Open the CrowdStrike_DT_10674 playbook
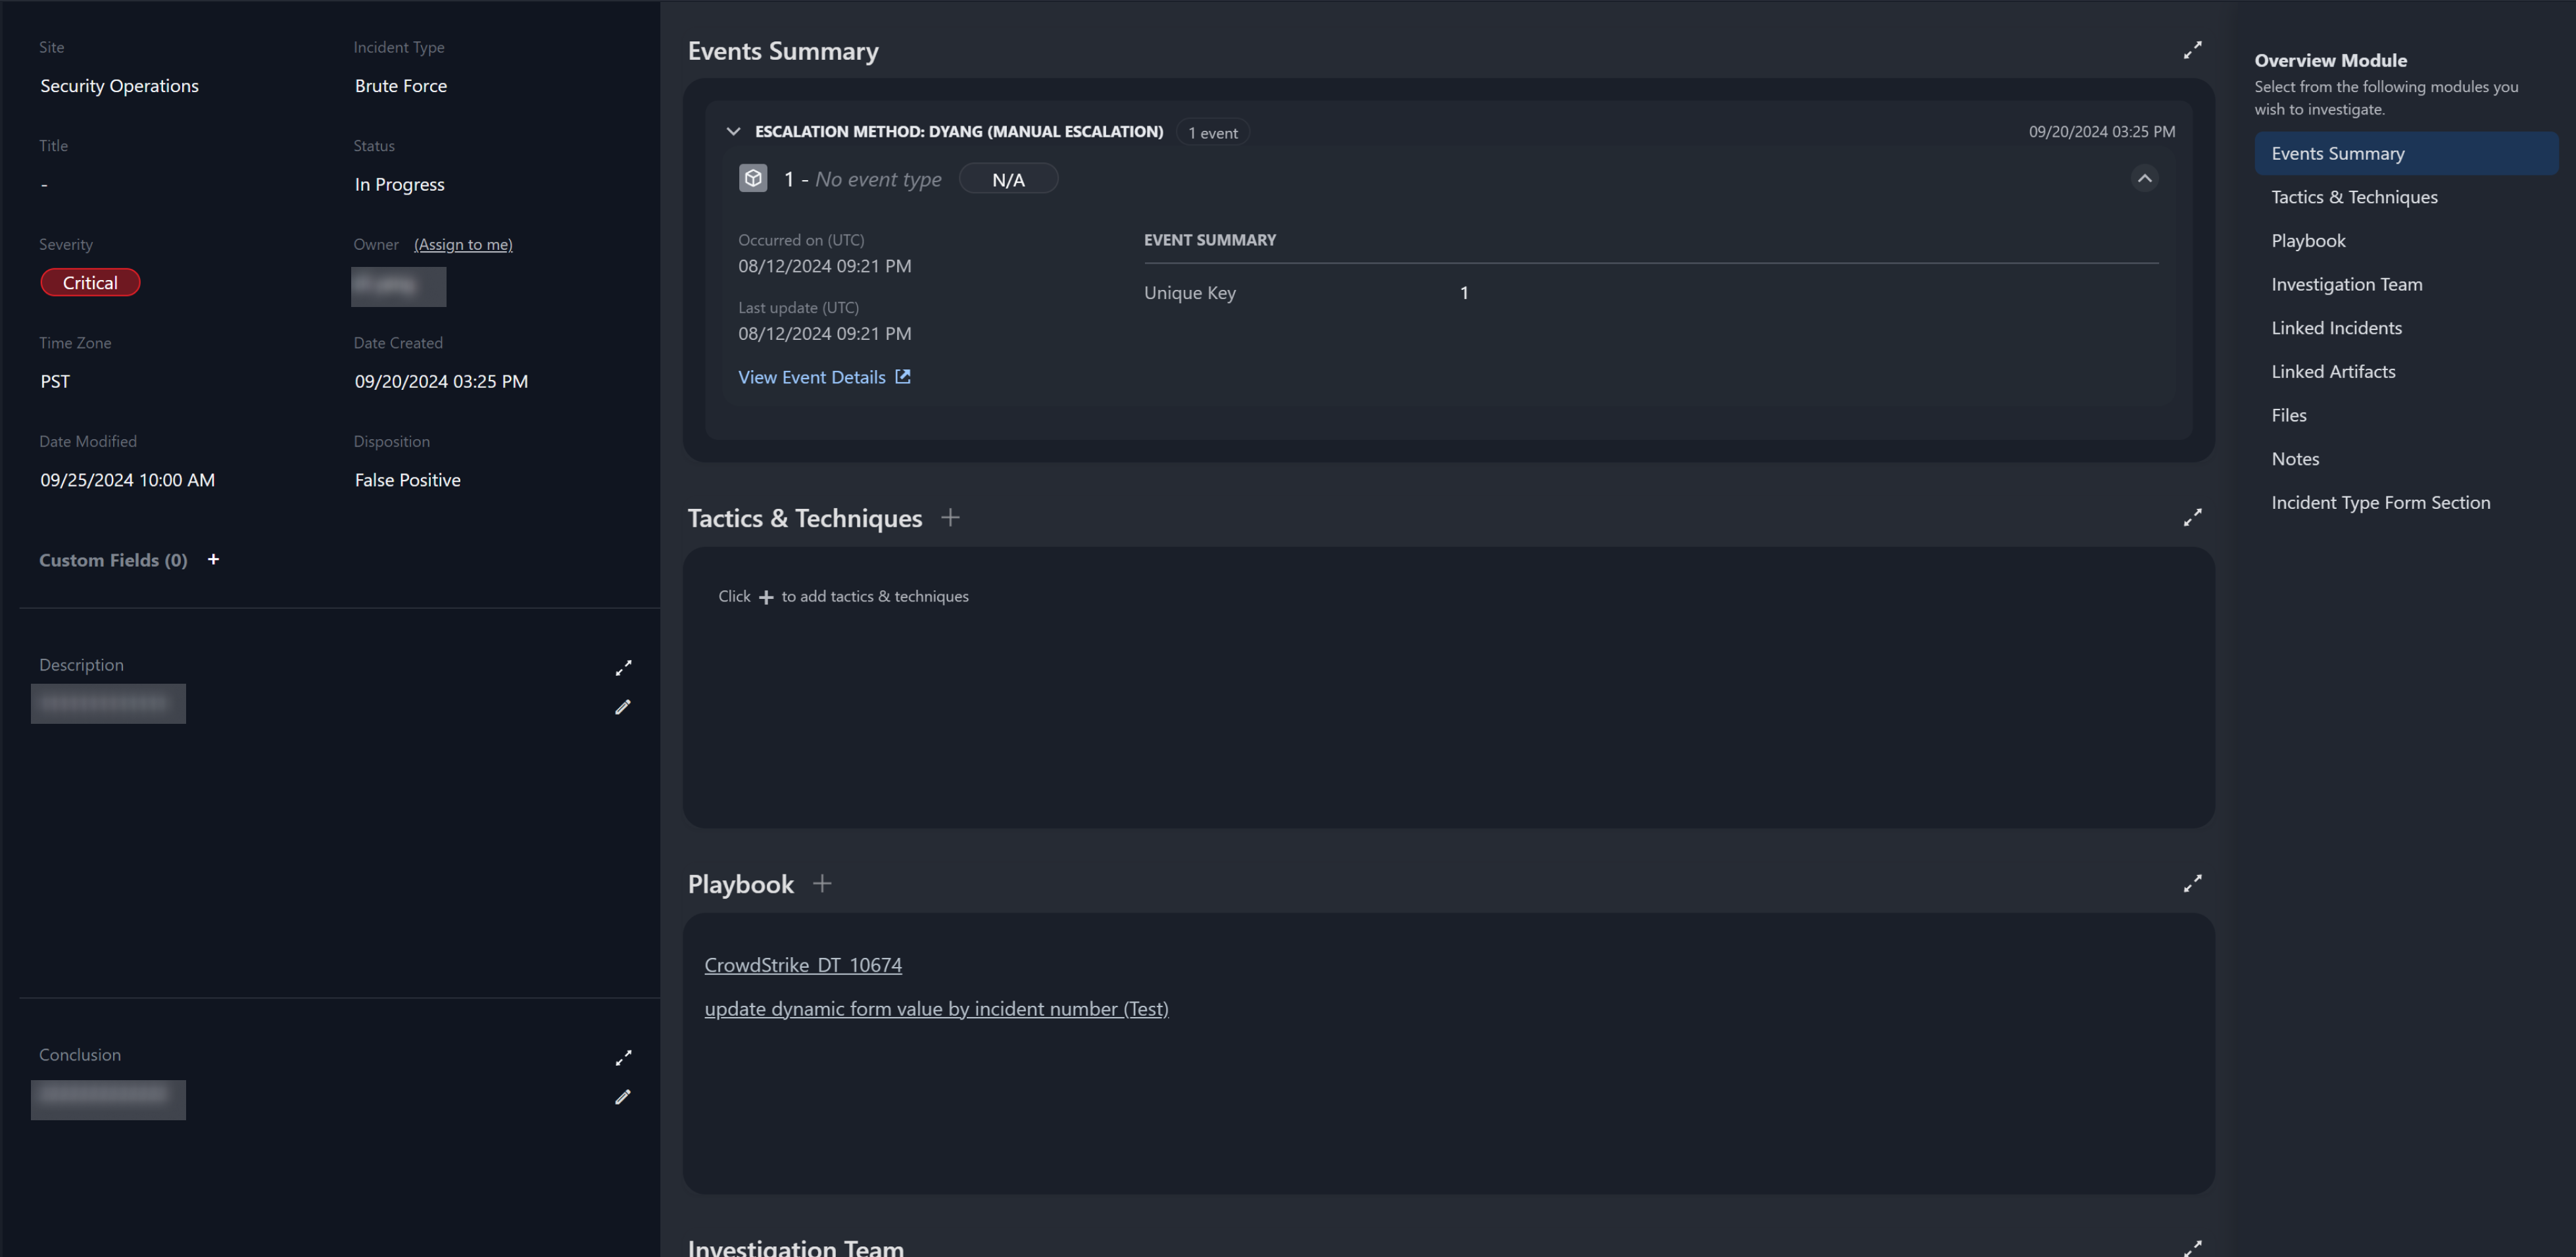 pos(803,965)
